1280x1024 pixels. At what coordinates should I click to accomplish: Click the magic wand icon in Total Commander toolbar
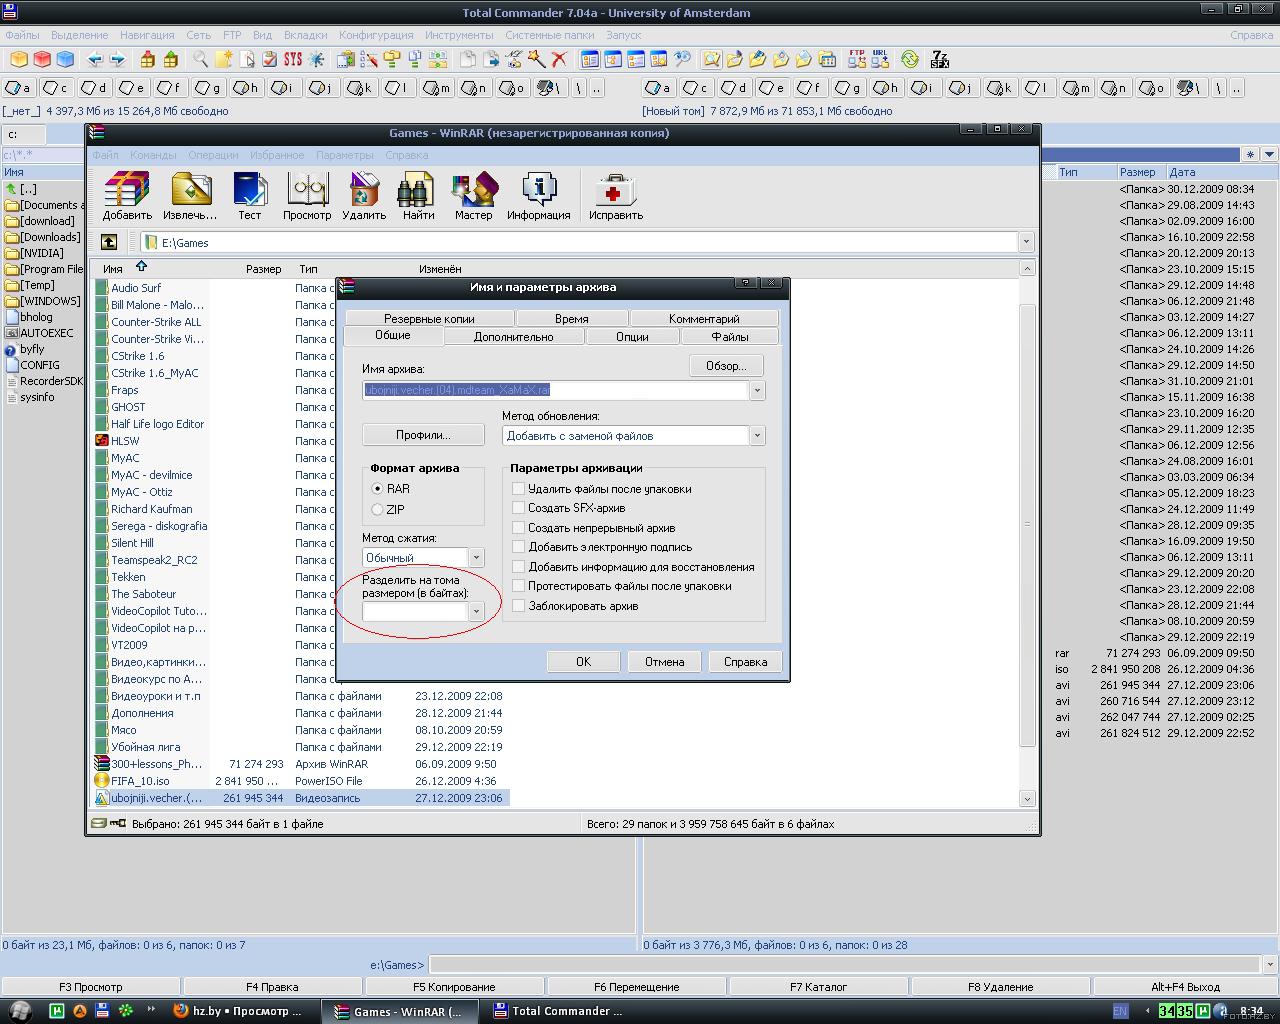pos(536,59)
